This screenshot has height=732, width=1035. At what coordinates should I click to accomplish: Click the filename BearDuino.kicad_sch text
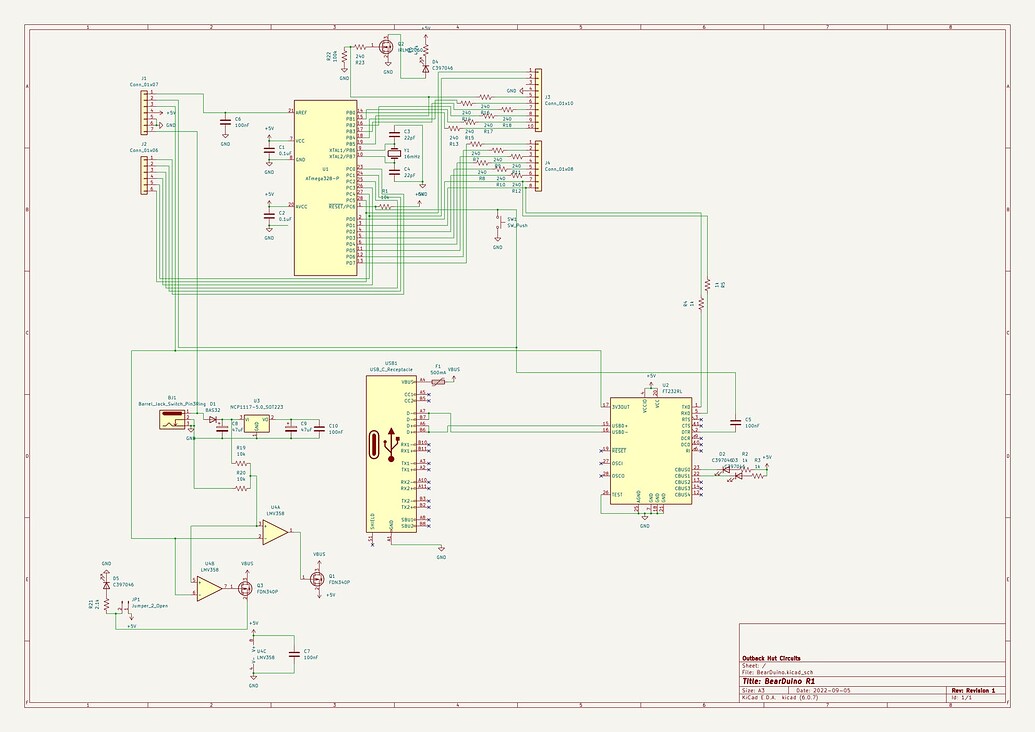pyautogui.click(x=780, y=671)
